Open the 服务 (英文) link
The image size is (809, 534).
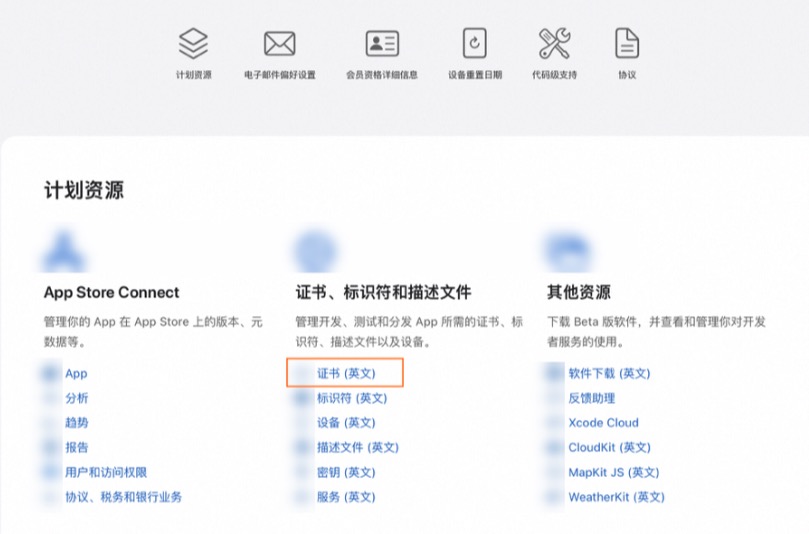point(346,497)
